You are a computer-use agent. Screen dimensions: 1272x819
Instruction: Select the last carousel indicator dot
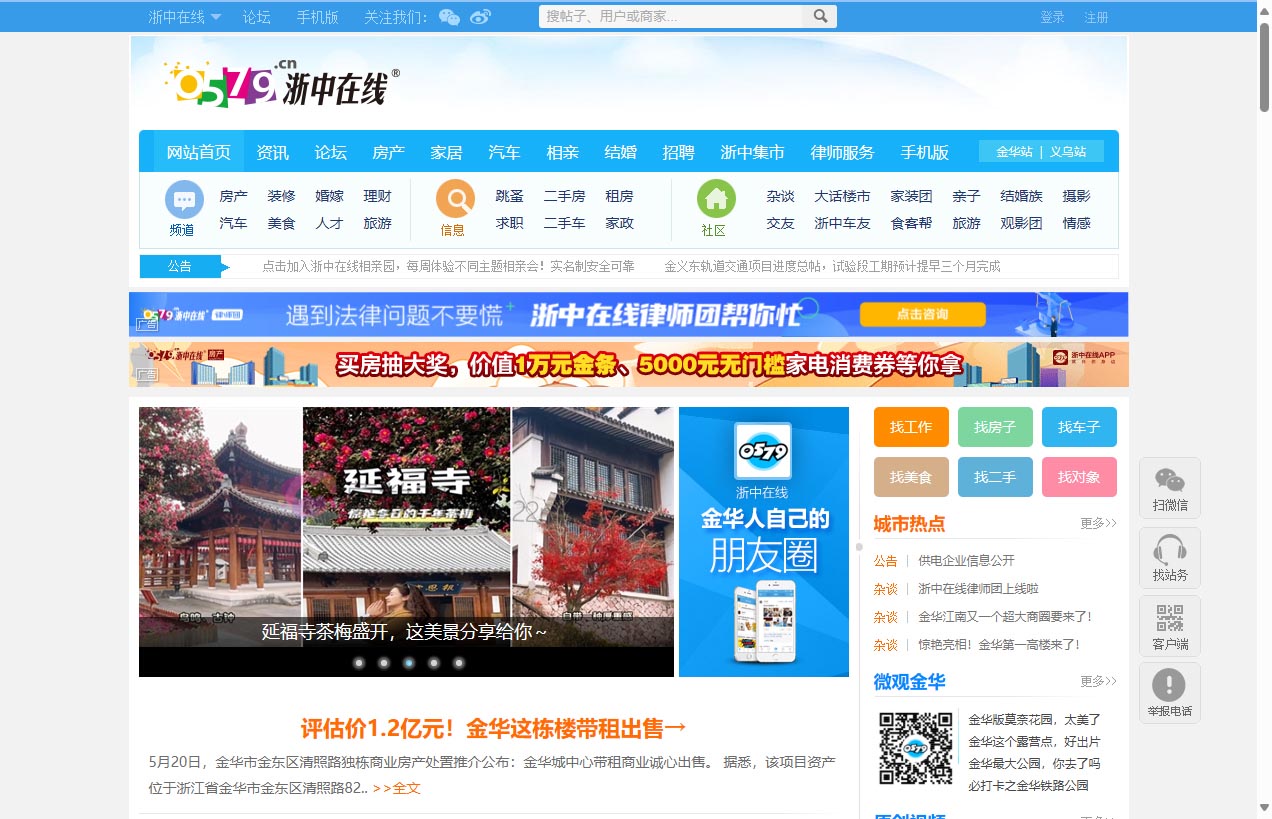pos(459,663)
